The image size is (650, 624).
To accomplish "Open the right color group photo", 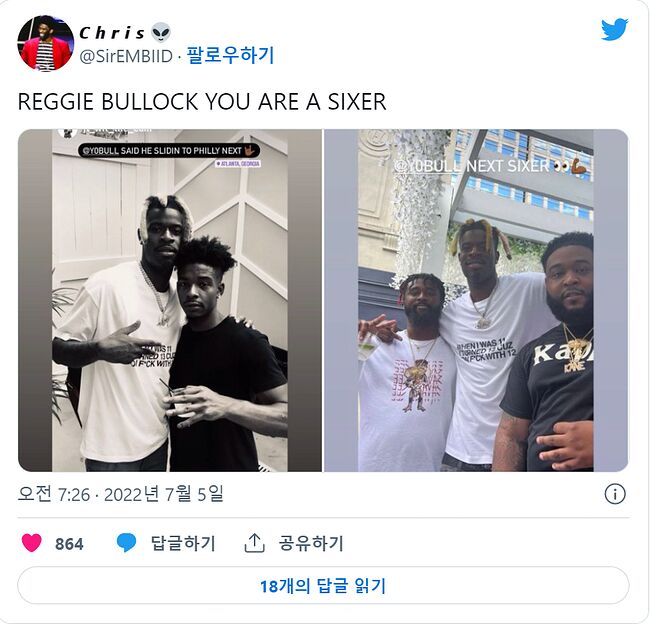I will click(x=476, y=300).
